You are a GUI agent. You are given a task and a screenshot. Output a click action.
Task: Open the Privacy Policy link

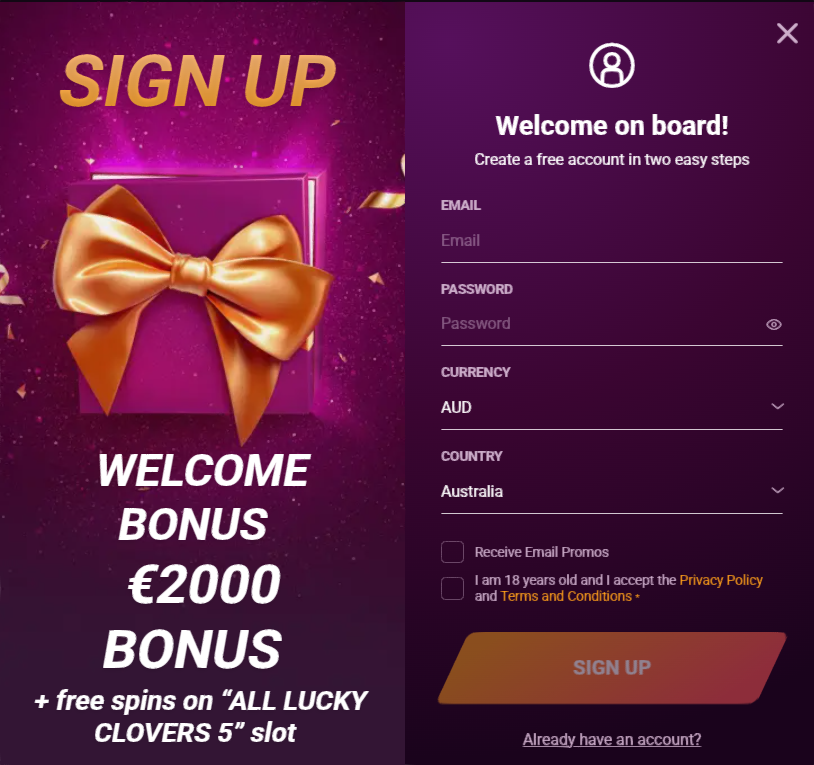[721, 580]
